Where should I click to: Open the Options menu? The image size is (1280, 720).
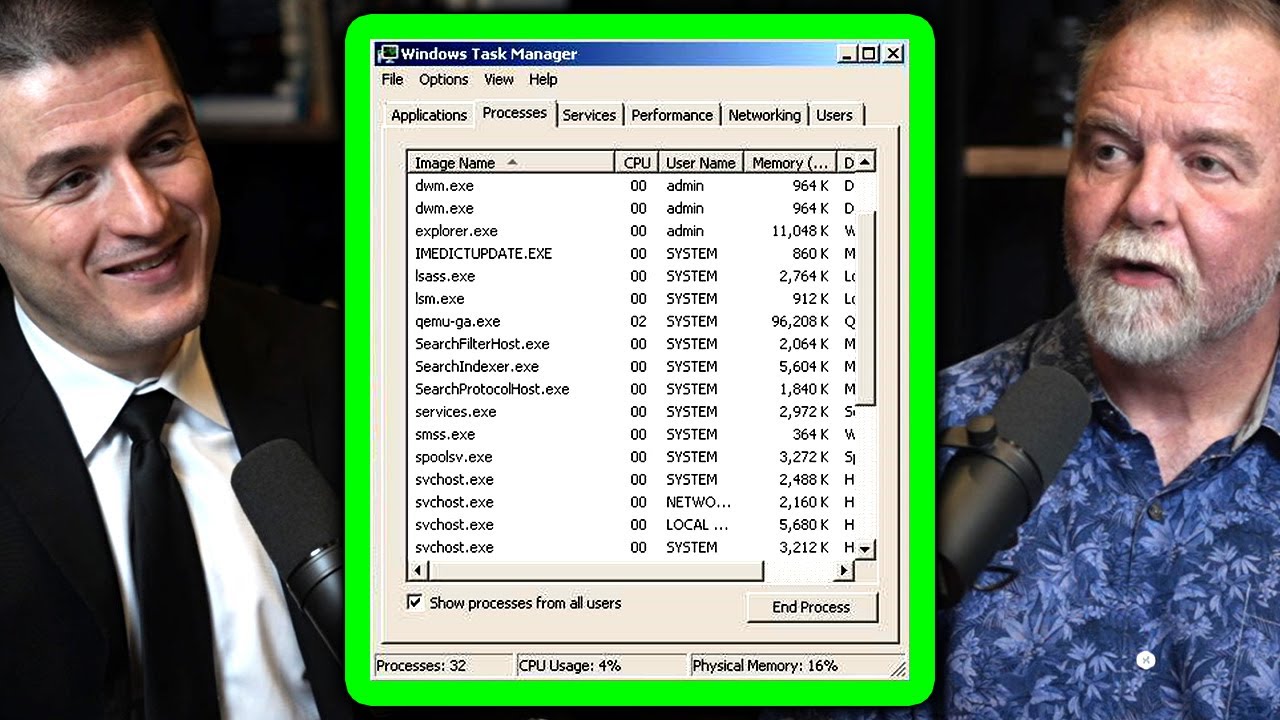coord(443,79)
